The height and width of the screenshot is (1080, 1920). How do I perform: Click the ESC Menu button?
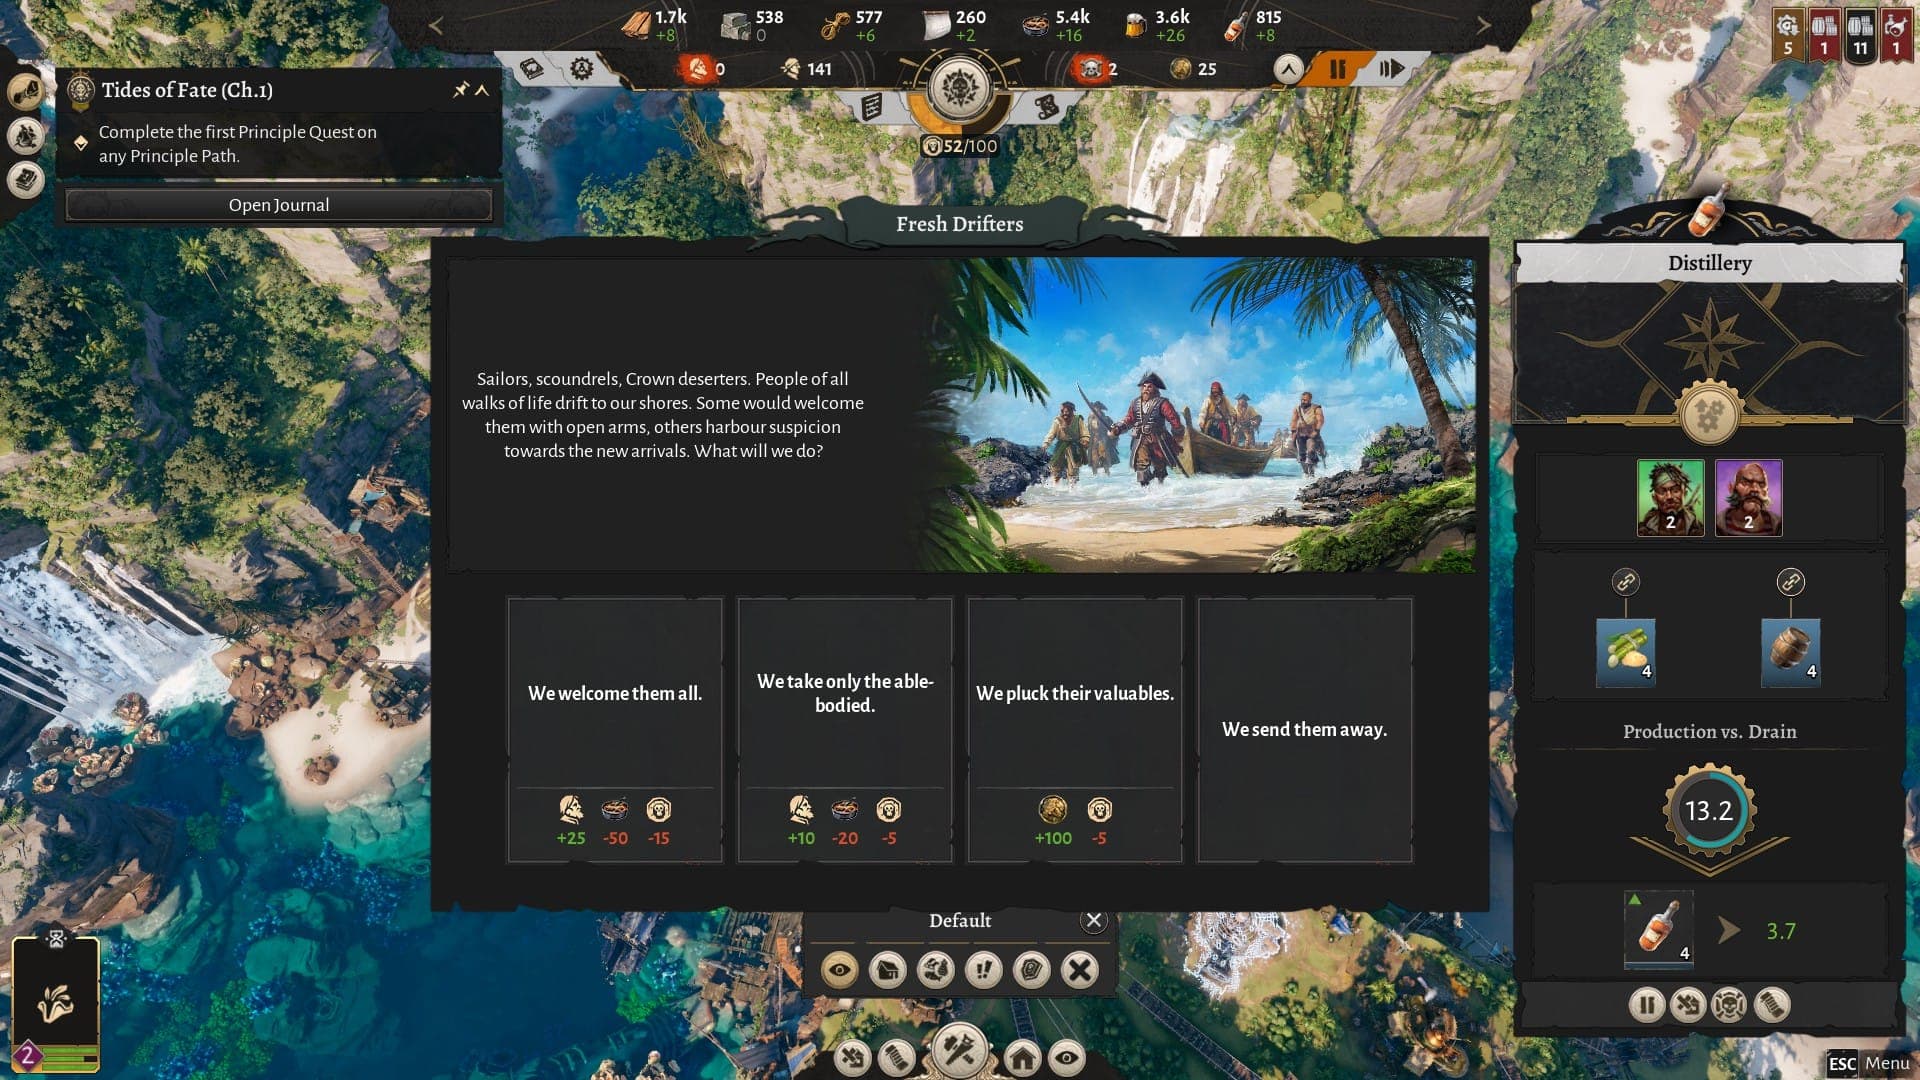[1868, 1063]
